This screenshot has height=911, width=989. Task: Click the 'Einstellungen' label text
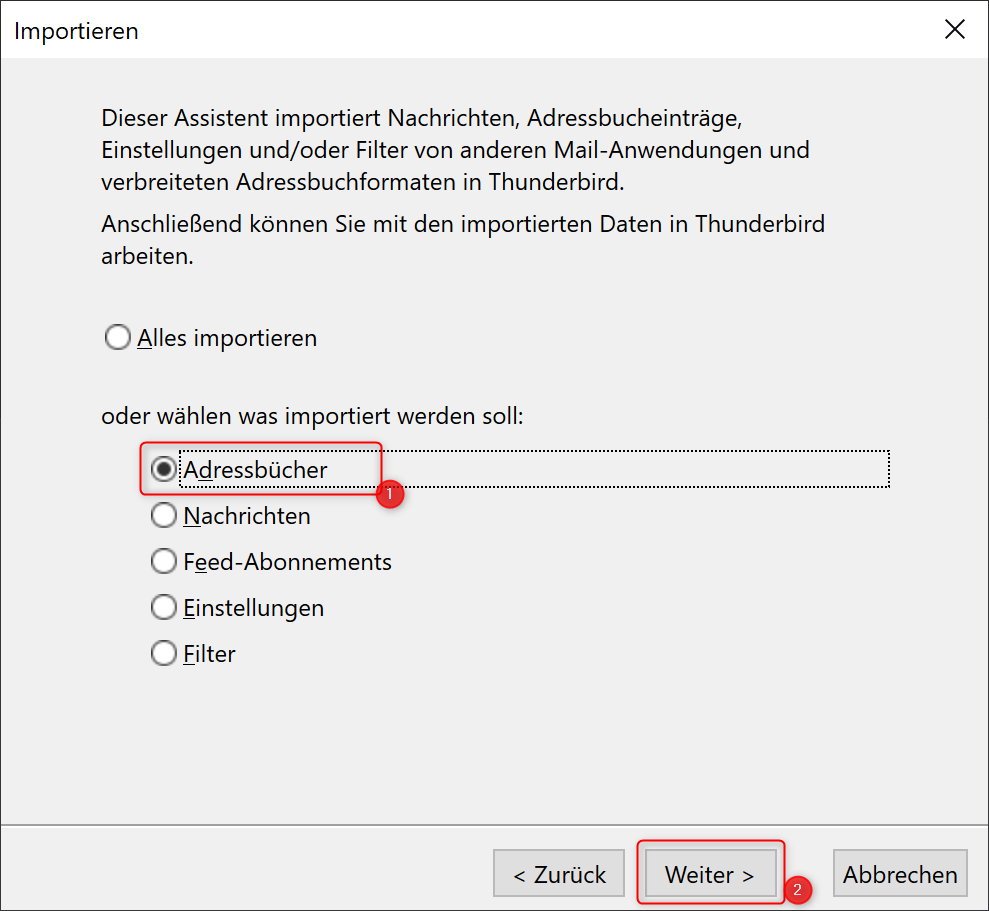pos(254,608)
